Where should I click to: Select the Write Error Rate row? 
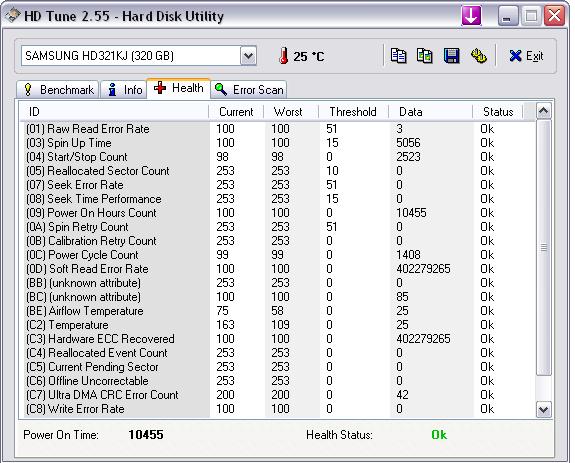tap(279, 409)
